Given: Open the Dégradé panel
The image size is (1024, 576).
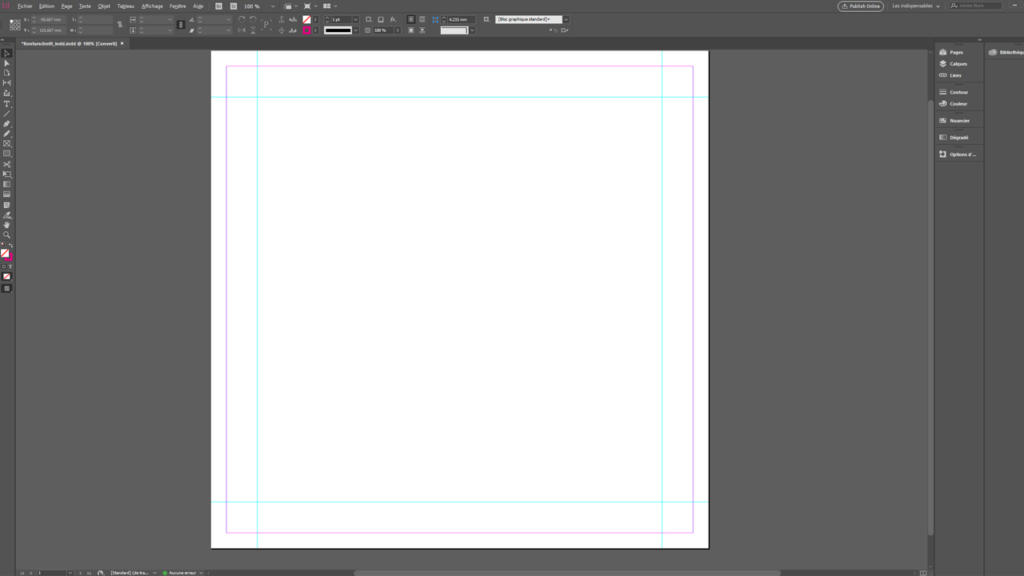Looking at the screenshot, I should pyautogui.click(x=953, y=138).
